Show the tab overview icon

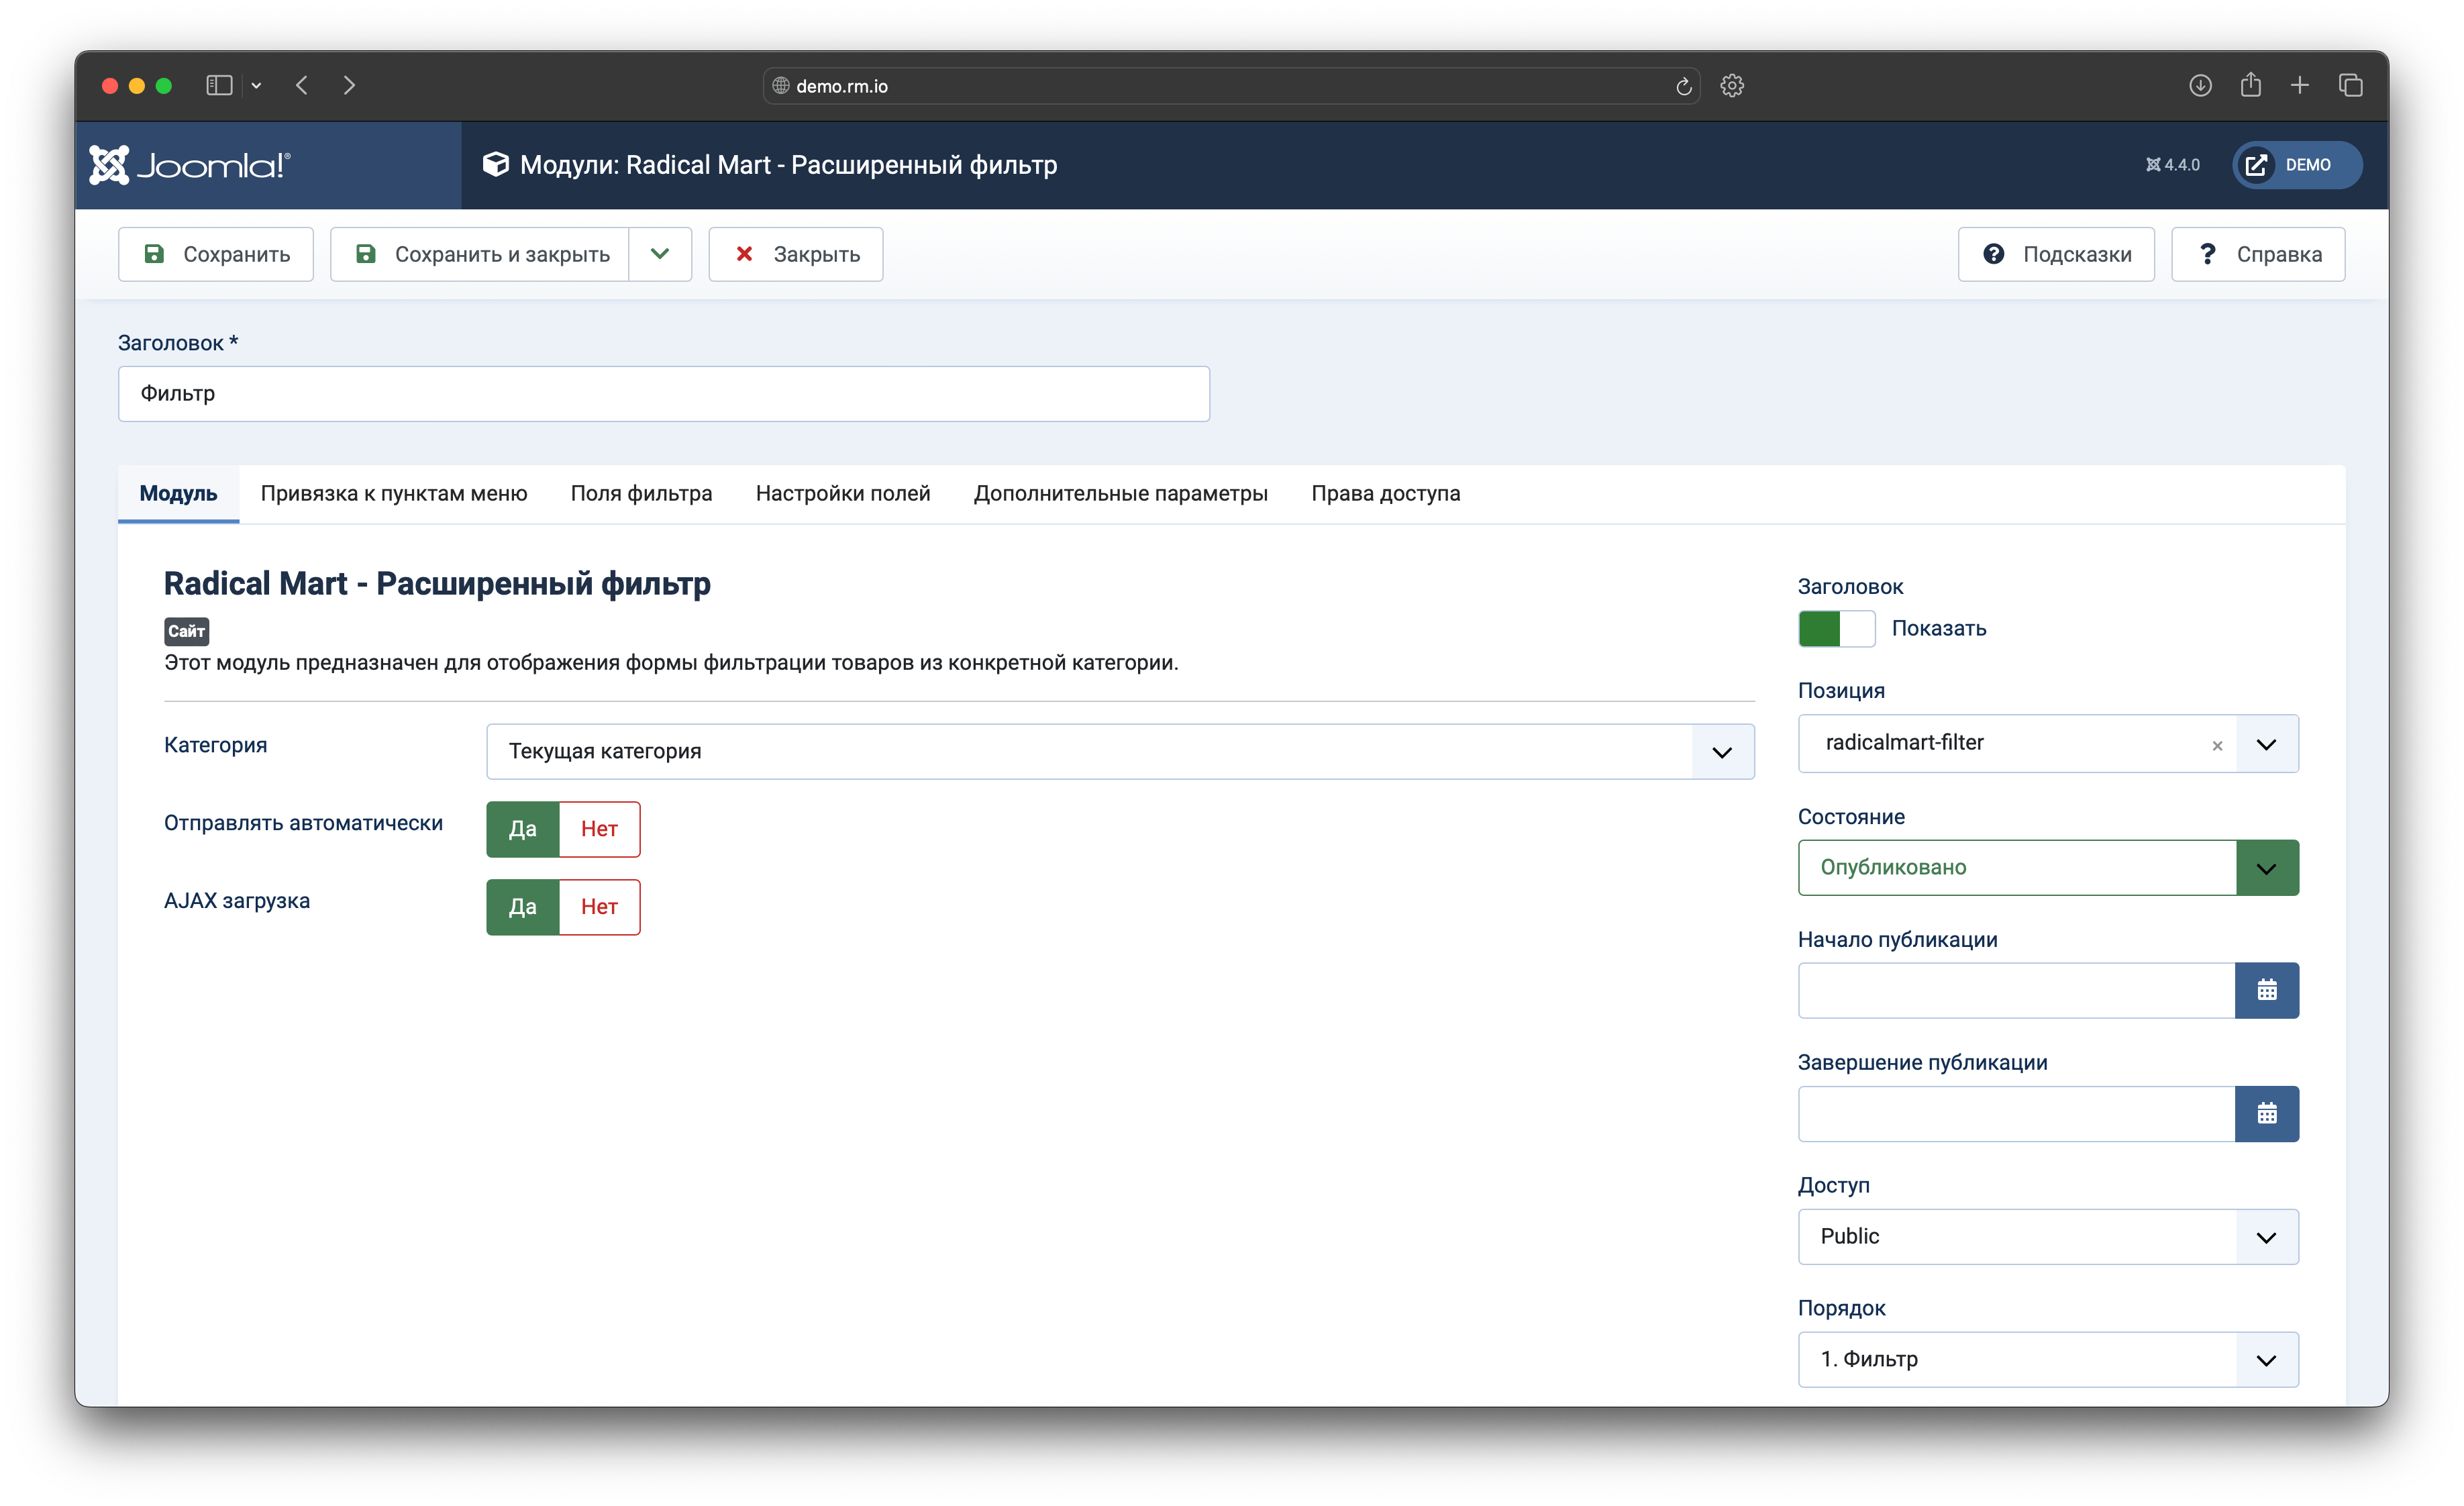(x=2350, y=86)
